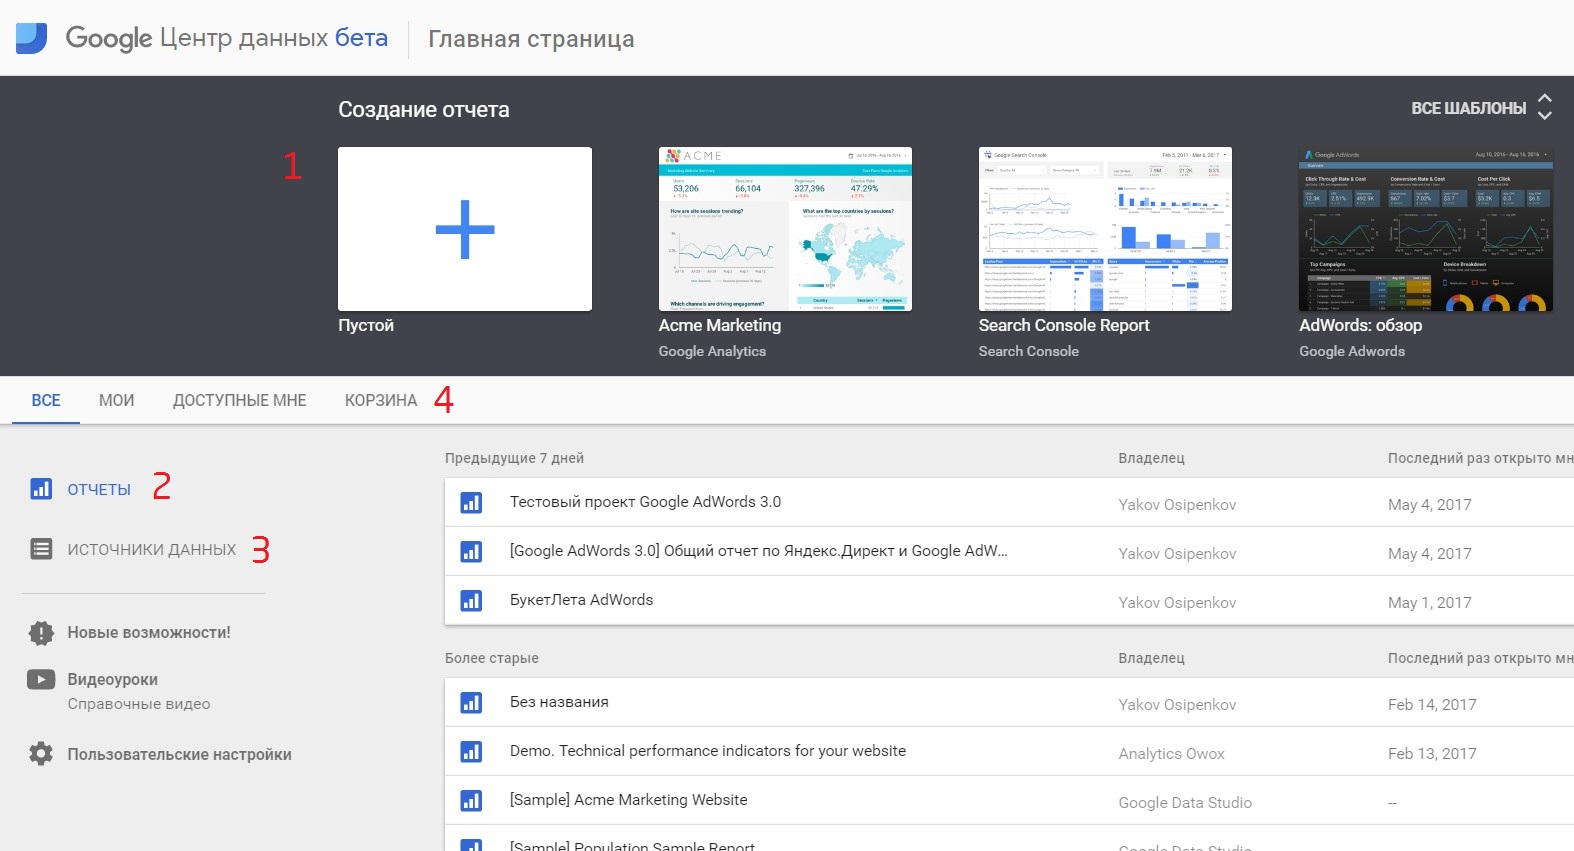Click the ИСТОЧНИКИ ДАННЫХ list icon
The height and width of the screenshot is (851, 1574).
coord(41,549)
